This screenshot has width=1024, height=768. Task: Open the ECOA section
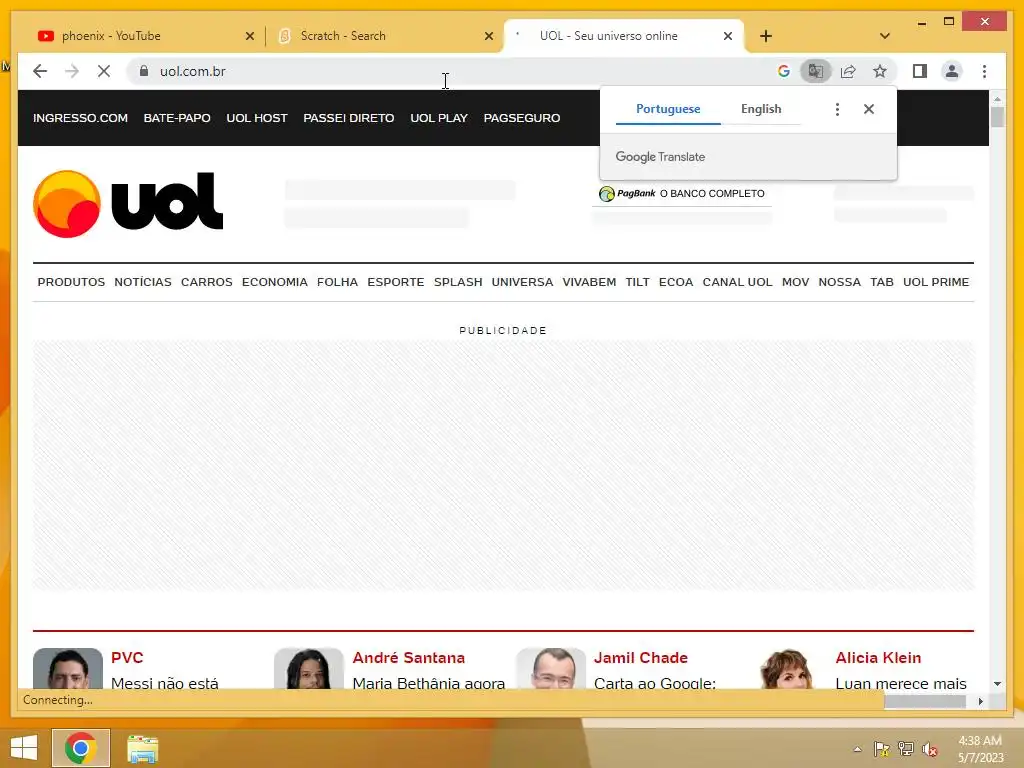[676, 282]
